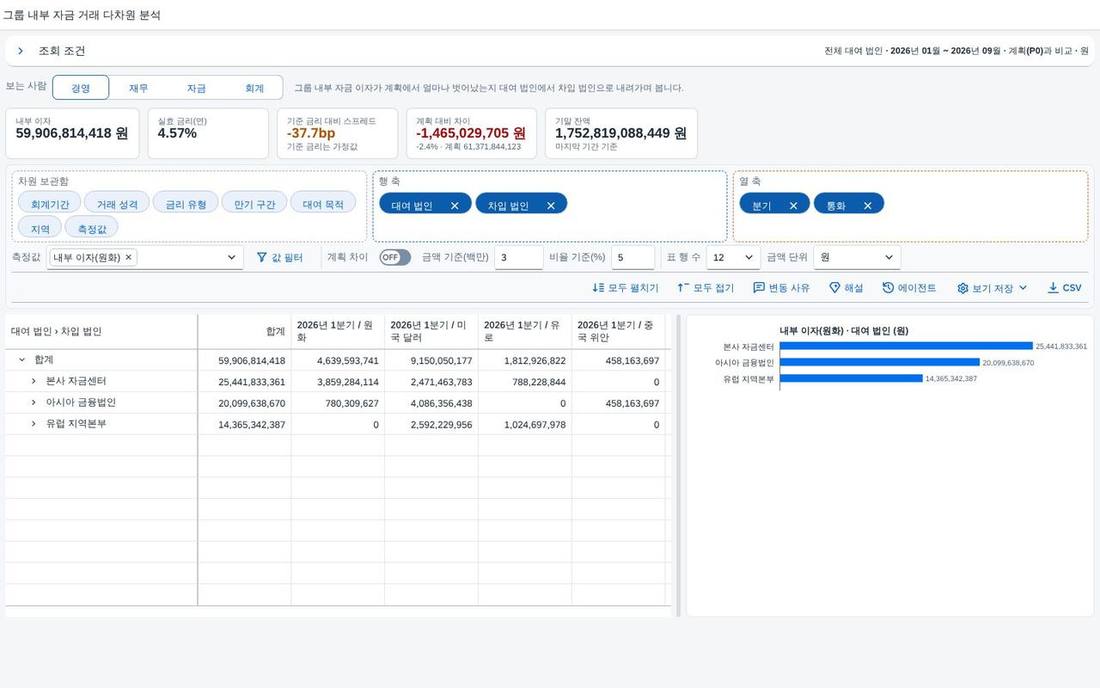The image size is (1100, 688).
Task: Clear the 내부 이자(원화) measure tag
Action: pyautogui.click(x=128, y=257)
